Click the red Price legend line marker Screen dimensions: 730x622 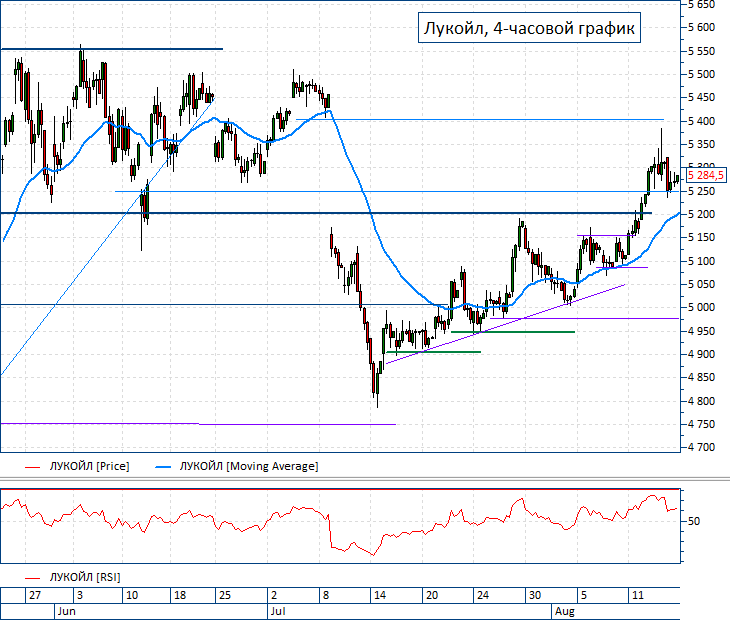[33, 467]
